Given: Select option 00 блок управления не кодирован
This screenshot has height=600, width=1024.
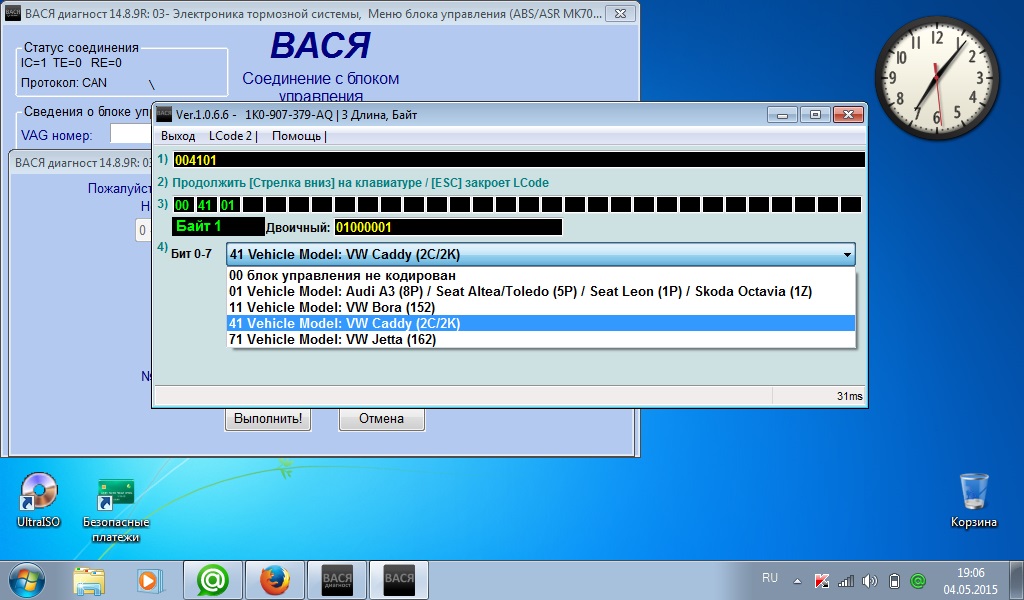Looking at the screenshot, I should click(541, 276).
